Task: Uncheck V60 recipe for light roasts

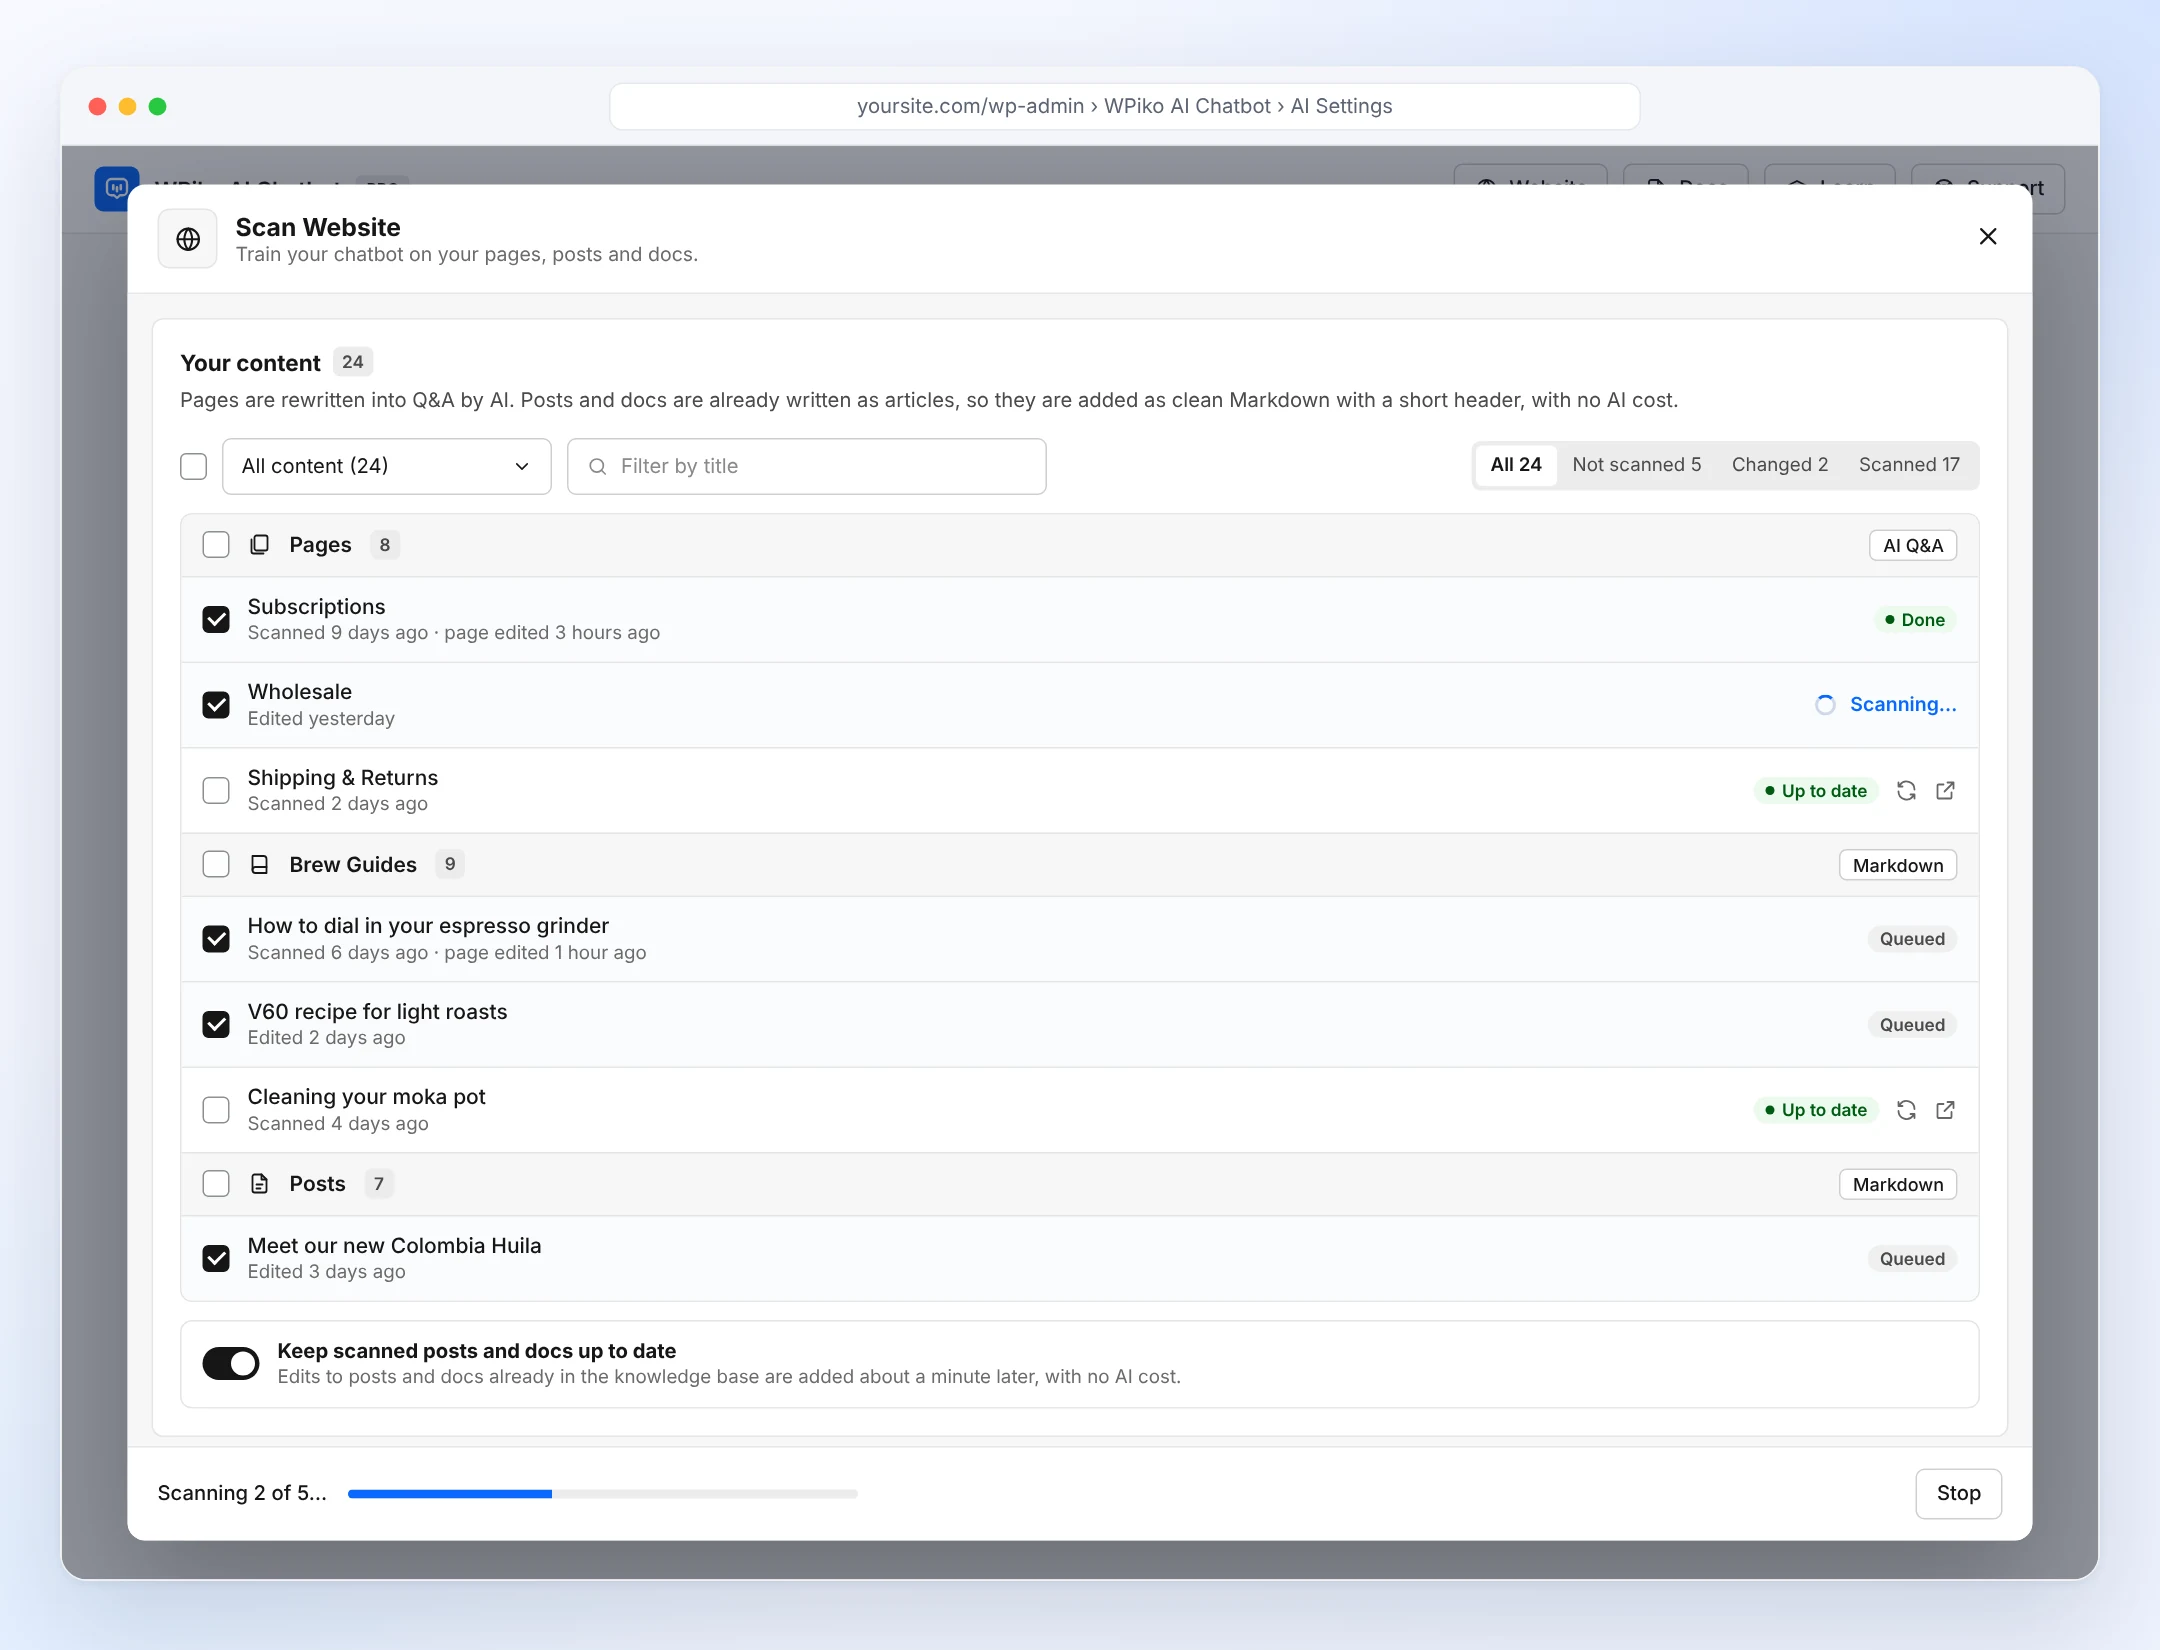Action: point(216,1025)
